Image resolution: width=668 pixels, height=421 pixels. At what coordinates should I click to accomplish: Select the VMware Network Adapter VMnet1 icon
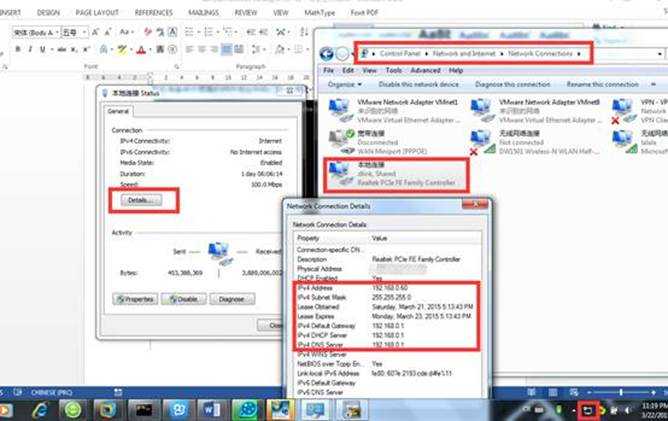[x=340, y=110]
